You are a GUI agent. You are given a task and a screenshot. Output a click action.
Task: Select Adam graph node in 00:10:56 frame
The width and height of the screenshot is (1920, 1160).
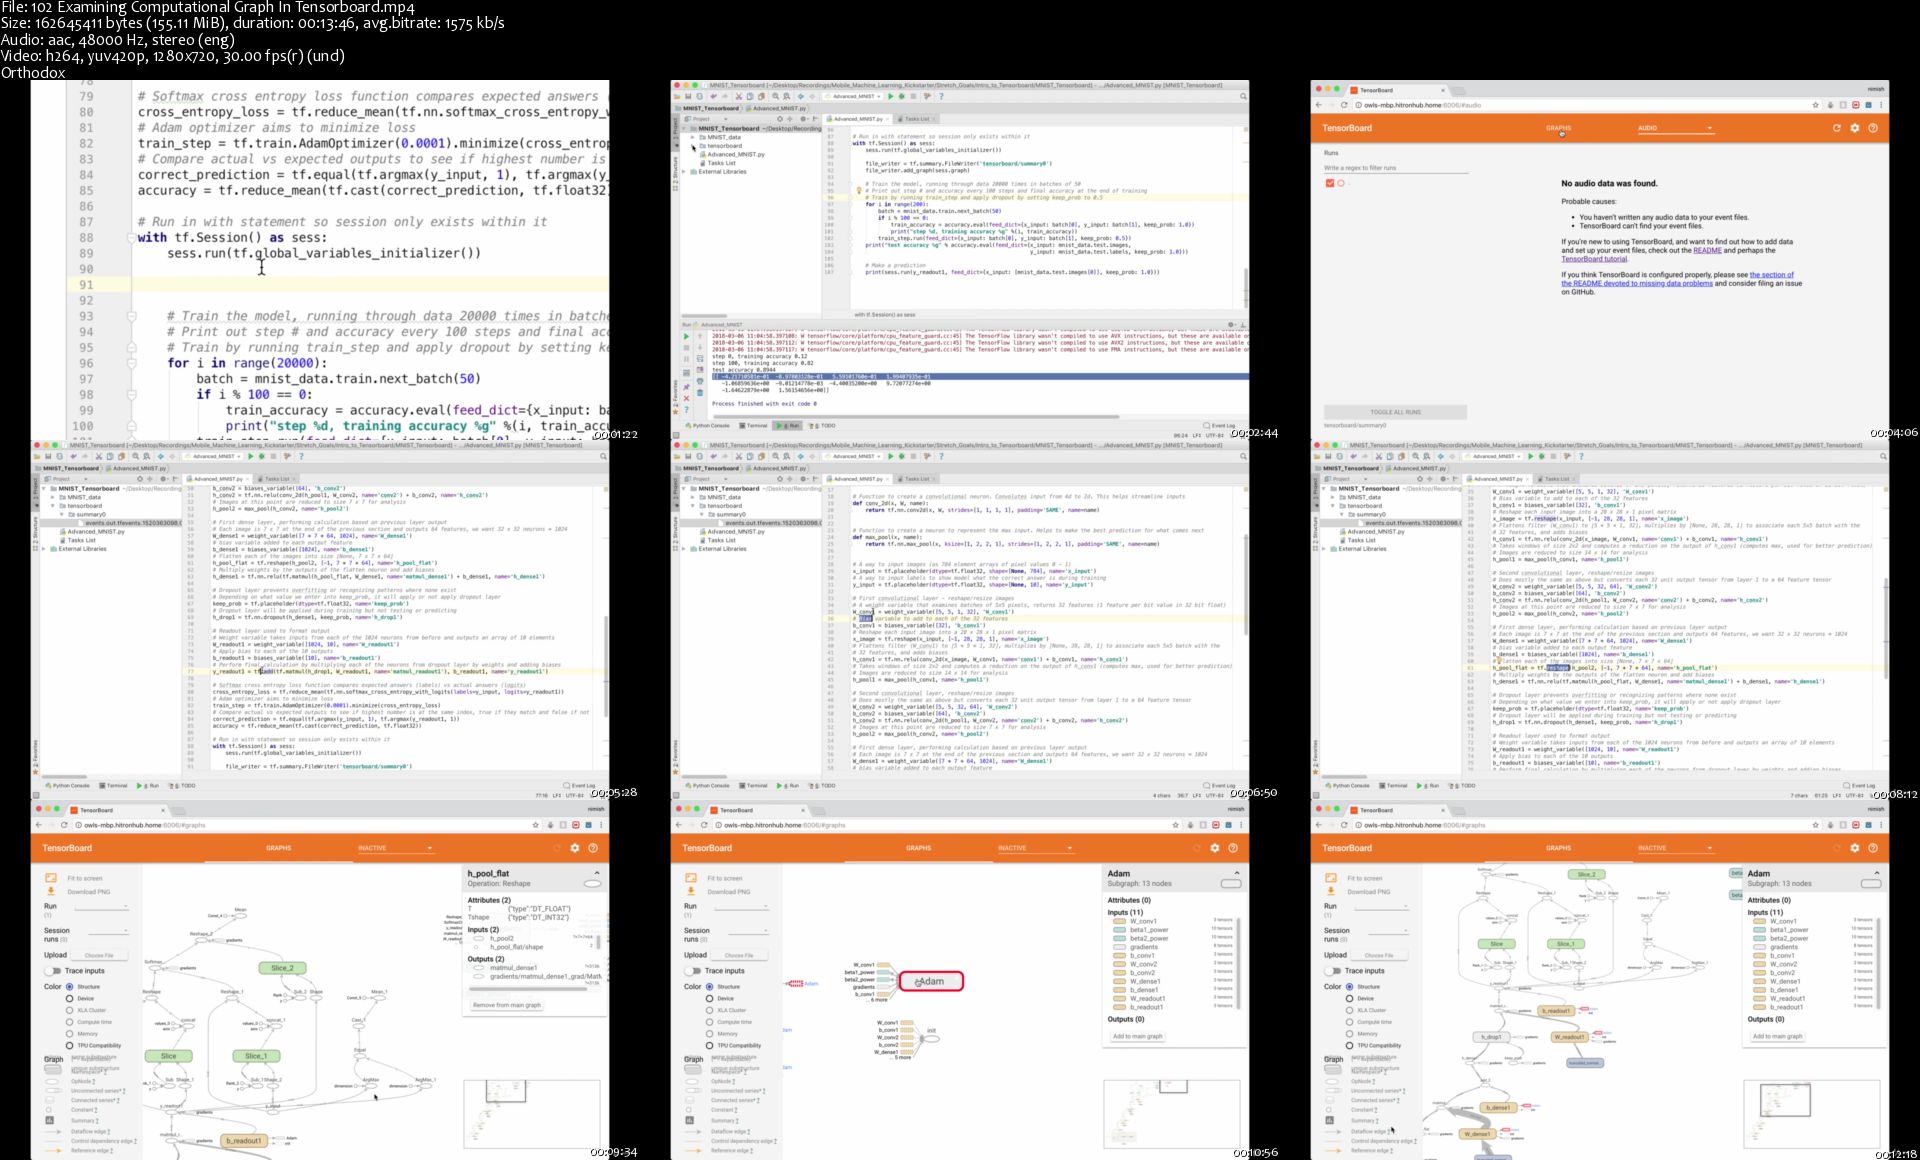click(x=931, y=981)
